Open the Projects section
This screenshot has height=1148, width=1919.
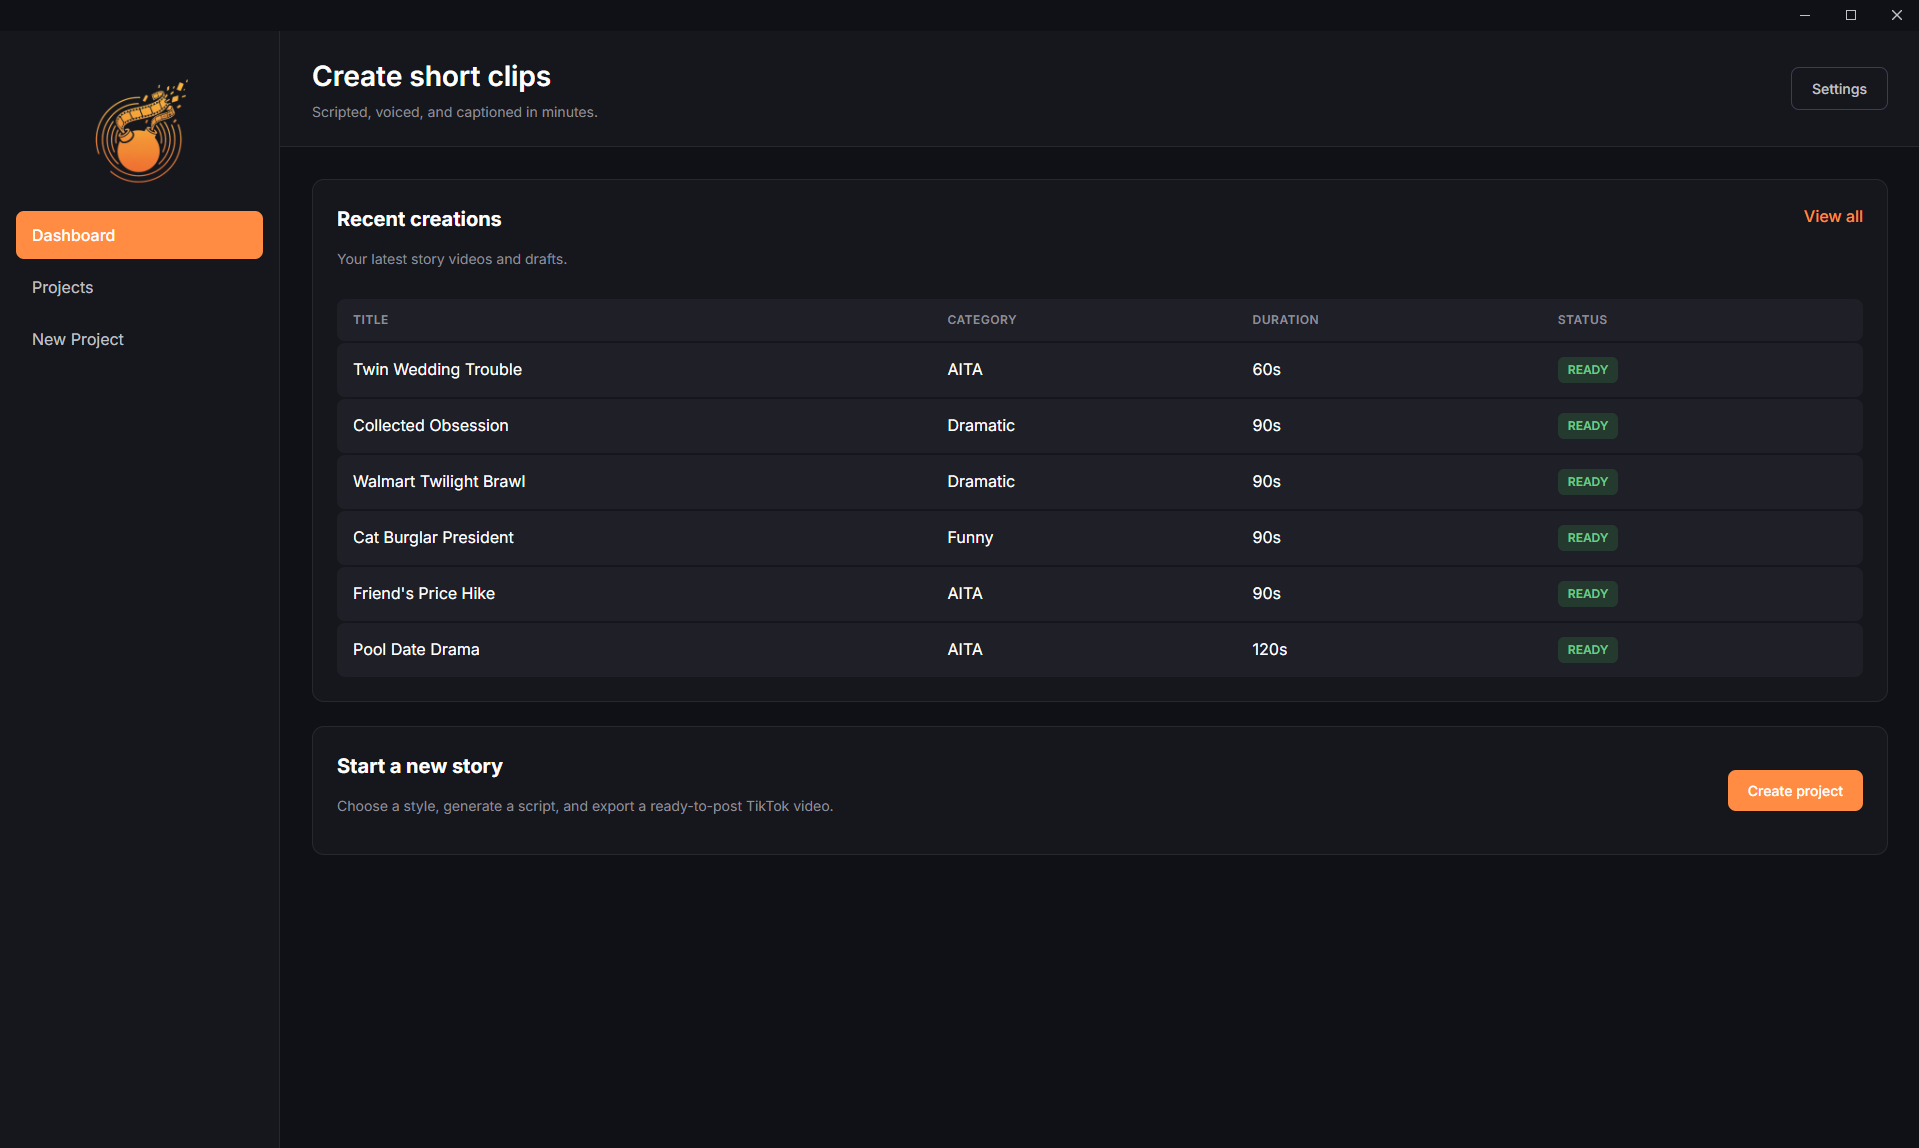[x=62, y=287]
